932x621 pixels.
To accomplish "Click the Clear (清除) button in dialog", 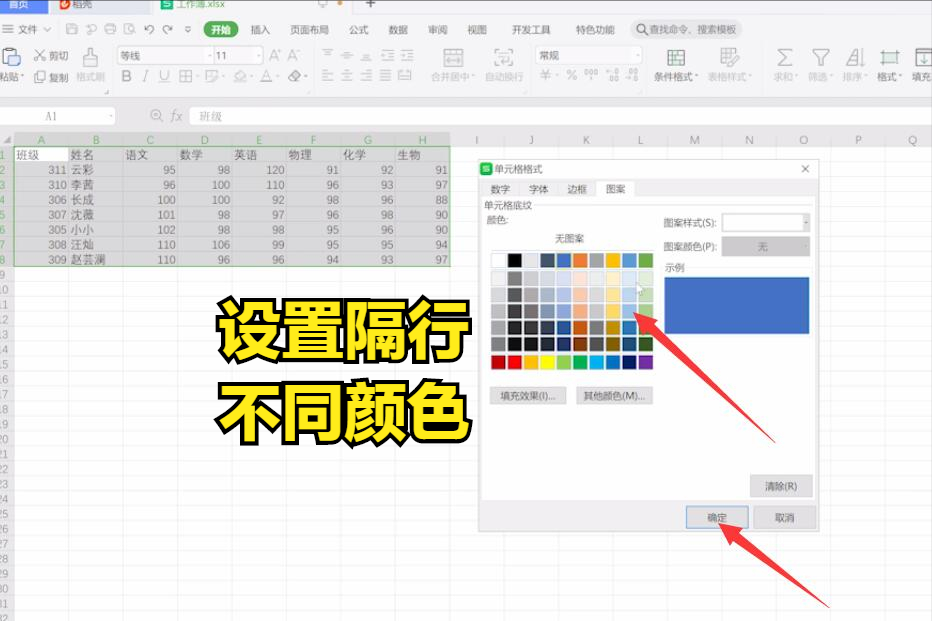I will (780, 486).
